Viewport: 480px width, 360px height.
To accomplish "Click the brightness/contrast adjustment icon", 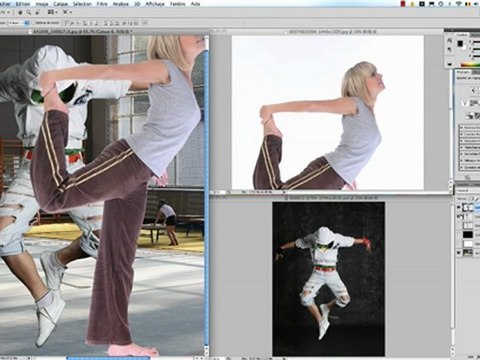I will tap(473, 90).
